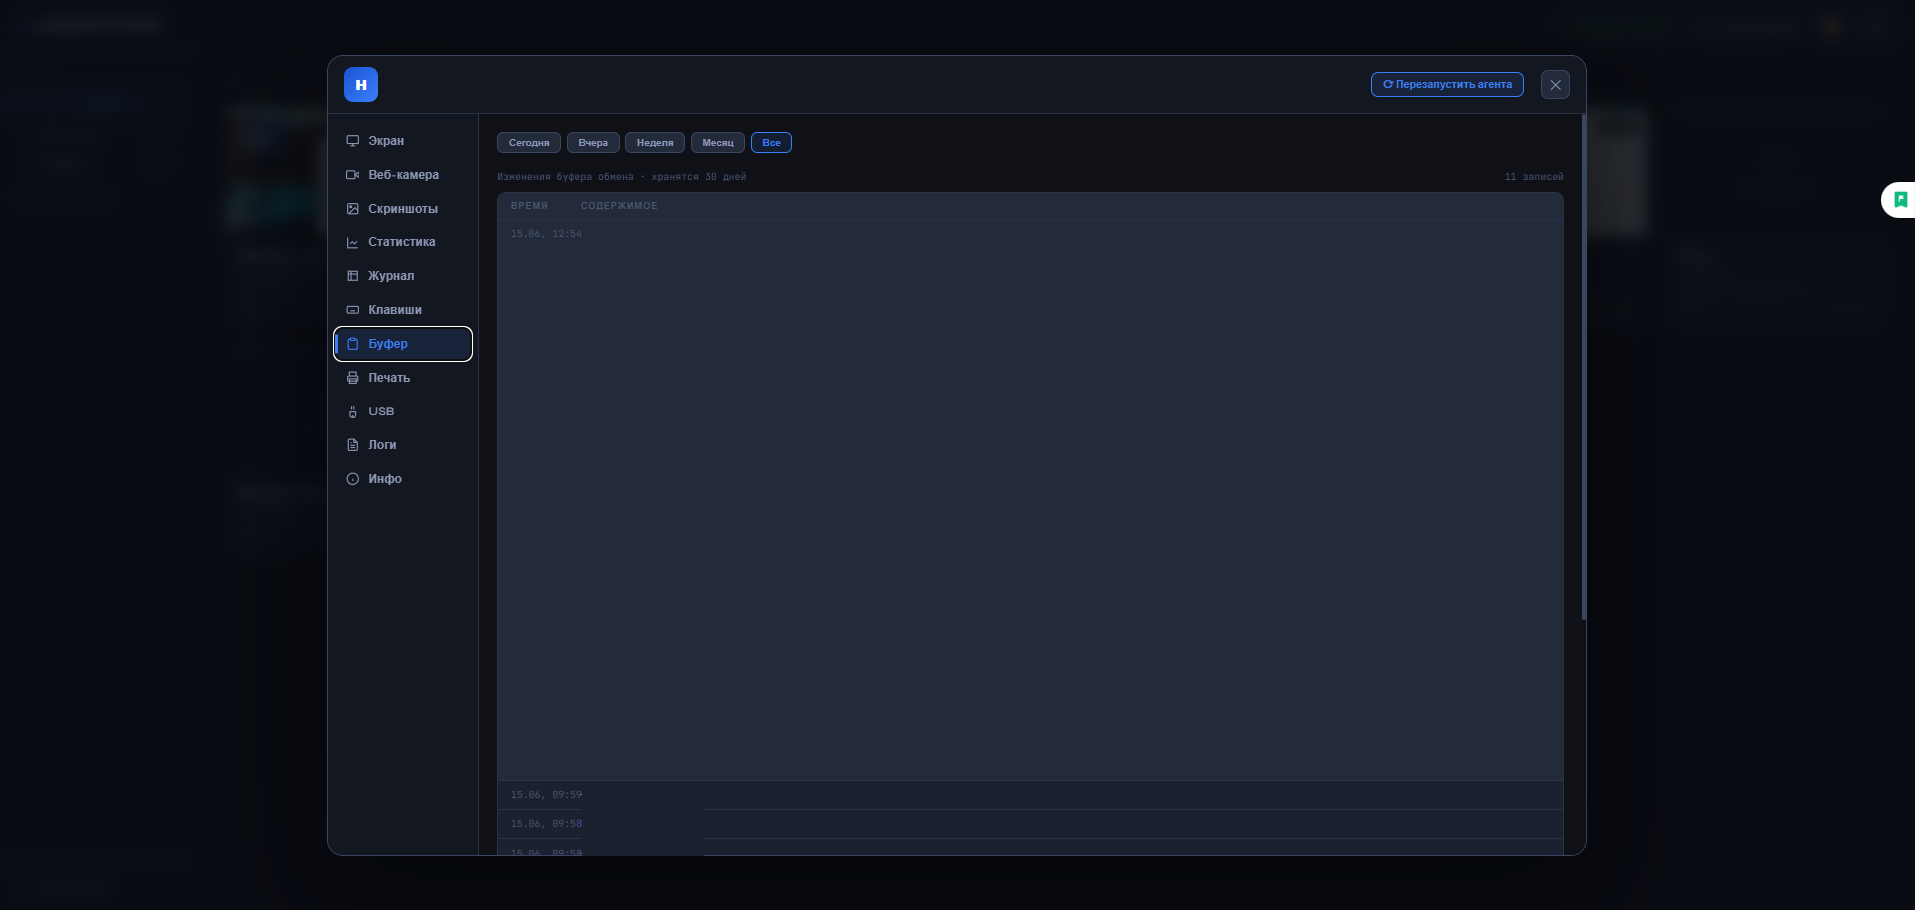The height and width of the screenshot is (910, 1915).
Task: Open the Экран screen view icon
Action: pyautogui.click(x=352, y=141)
